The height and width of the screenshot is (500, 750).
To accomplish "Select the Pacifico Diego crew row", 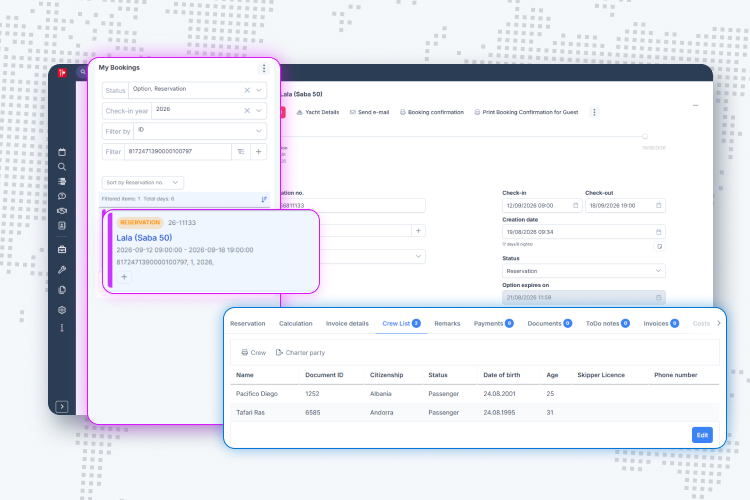I will (474, 394).
